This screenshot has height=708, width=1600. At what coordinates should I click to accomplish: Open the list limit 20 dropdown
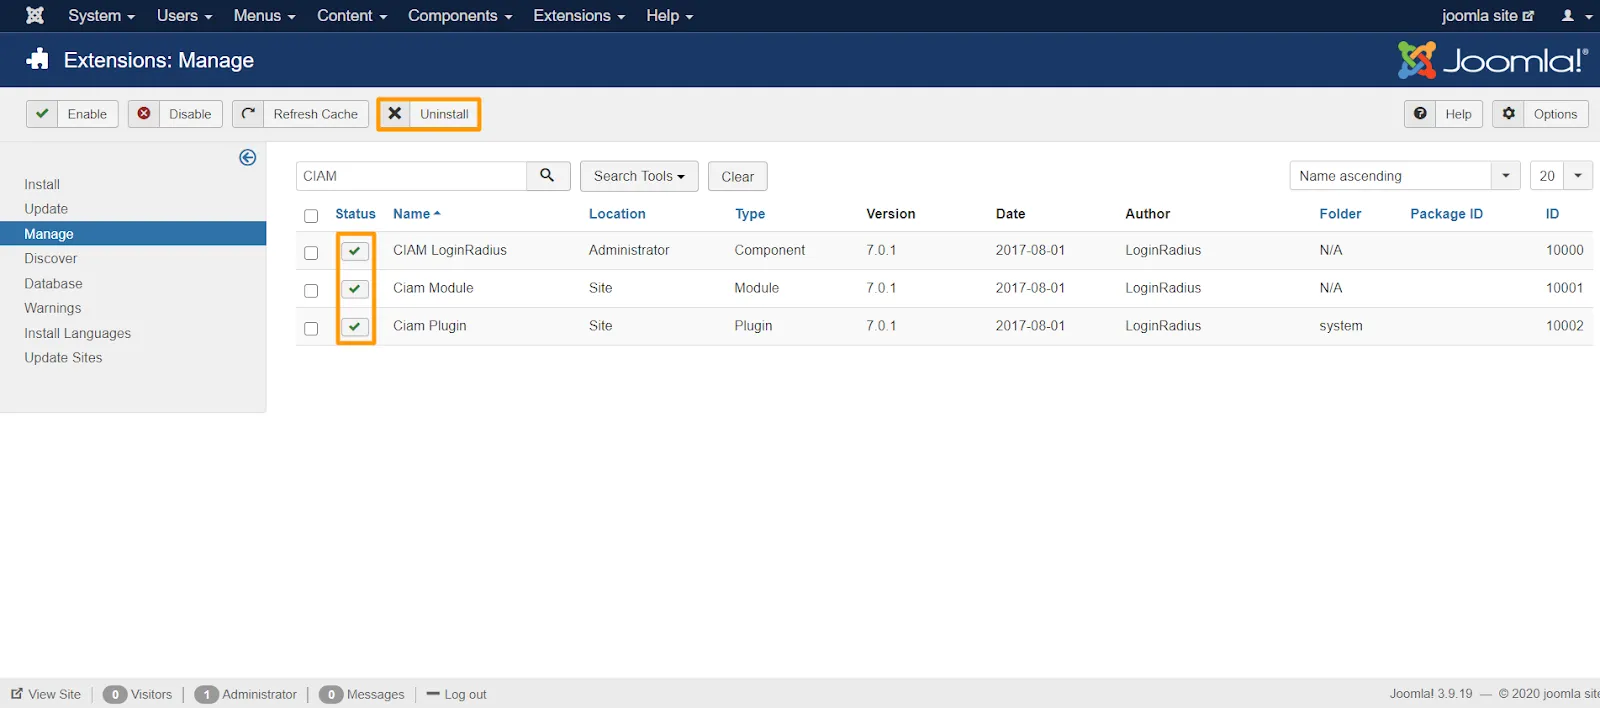tap(1561, 176)
